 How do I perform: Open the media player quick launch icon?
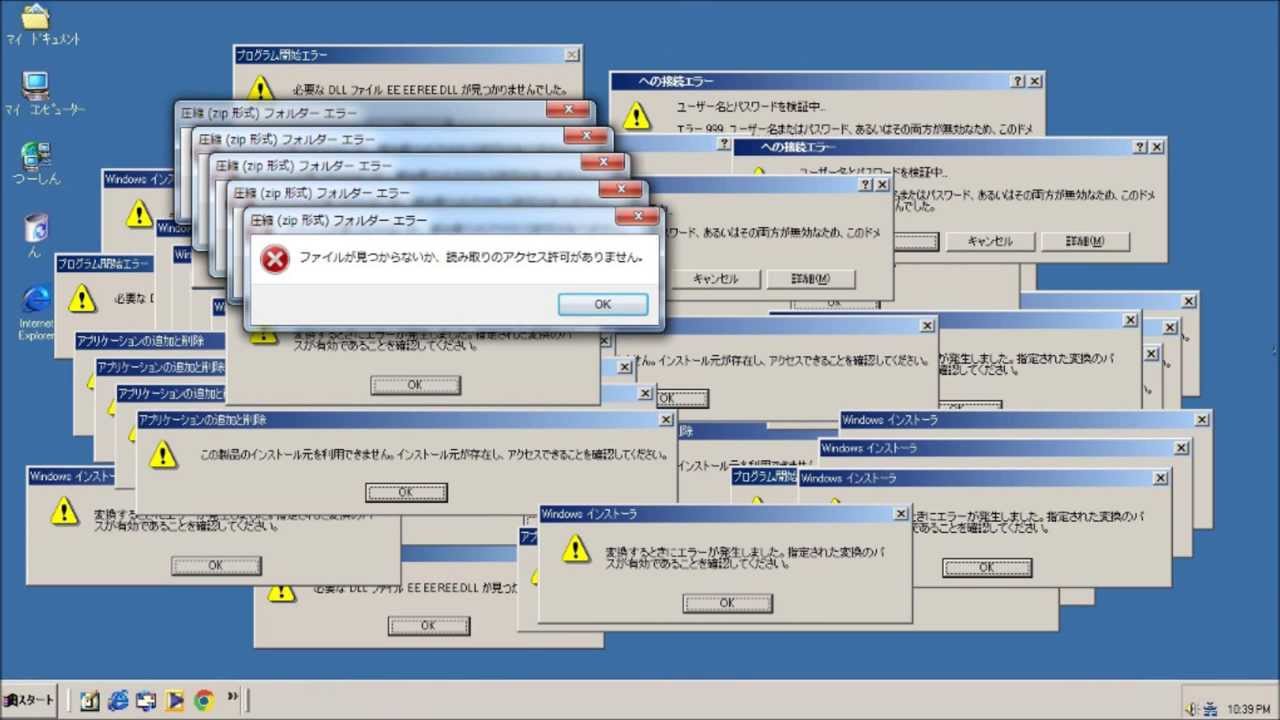[176, 700]
